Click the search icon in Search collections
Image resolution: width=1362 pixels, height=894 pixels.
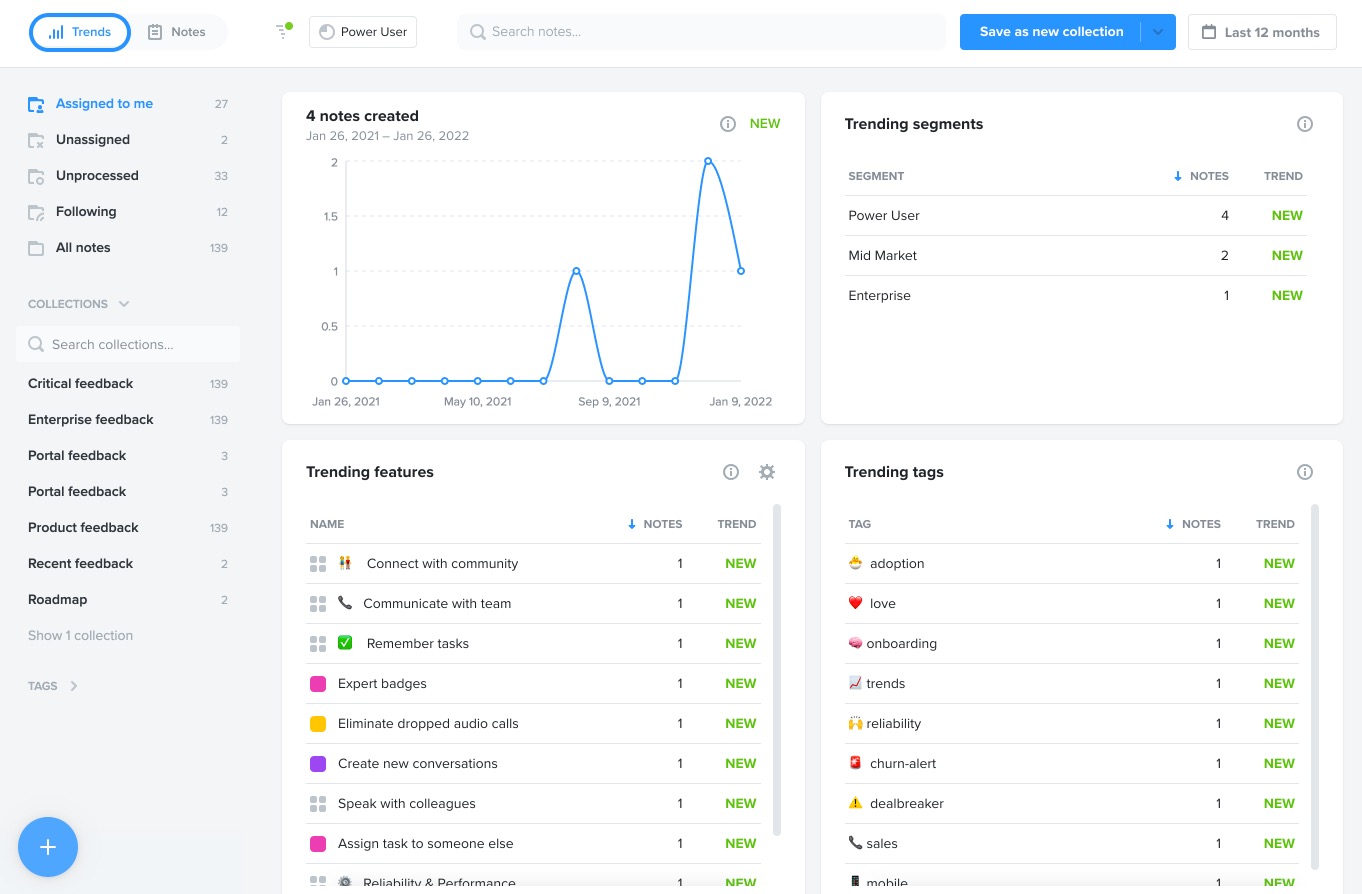click(36, 344)
